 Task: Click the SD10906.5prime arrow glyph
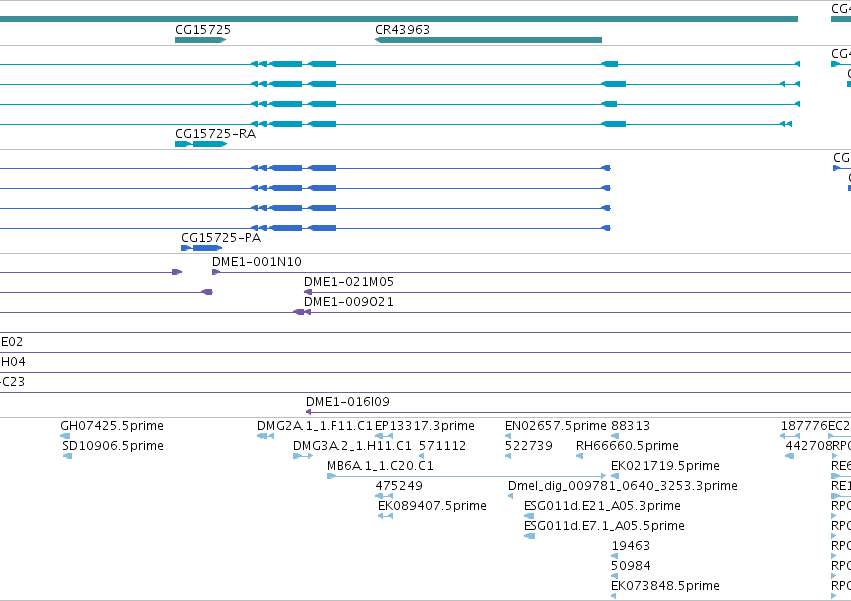coord(67,456)
